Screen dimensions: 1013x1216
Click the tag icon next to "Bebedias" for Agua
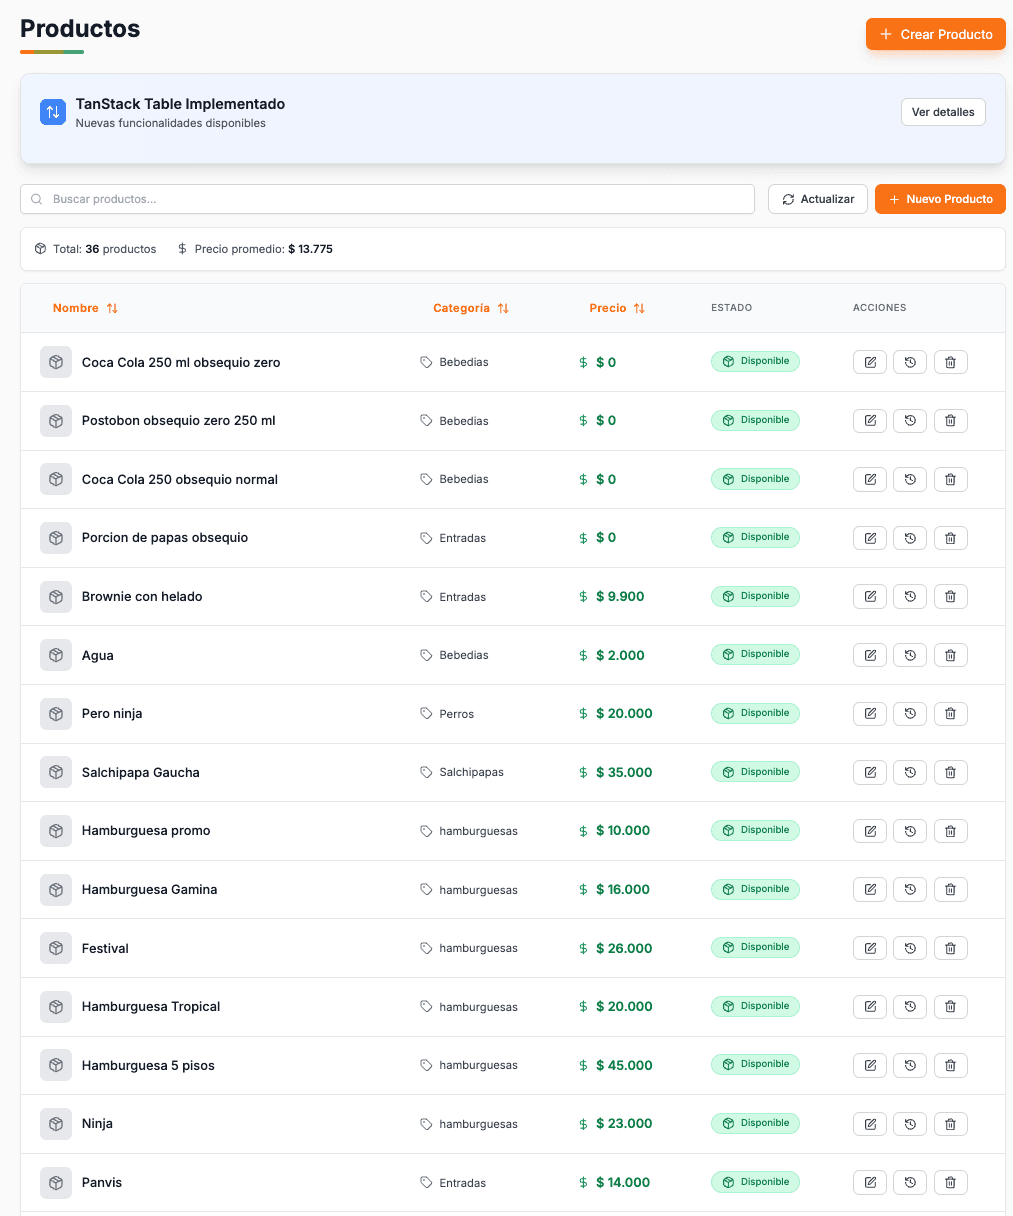[428, 655]
